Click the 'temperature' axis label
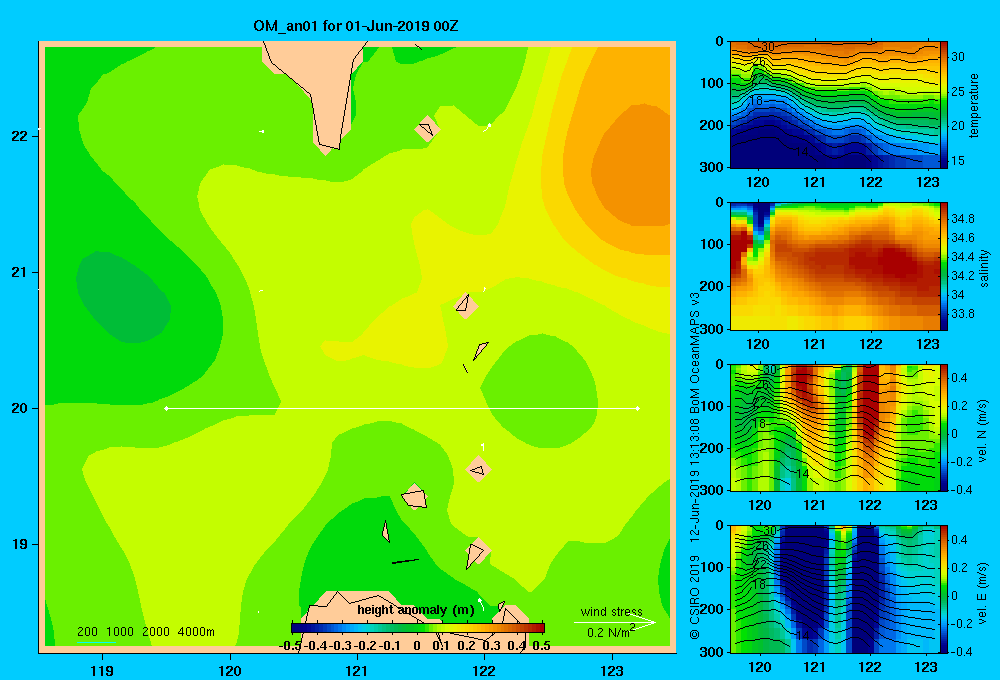Image resolution: width=1000 pixels, height=680 pixels. [x=974, y=105]
